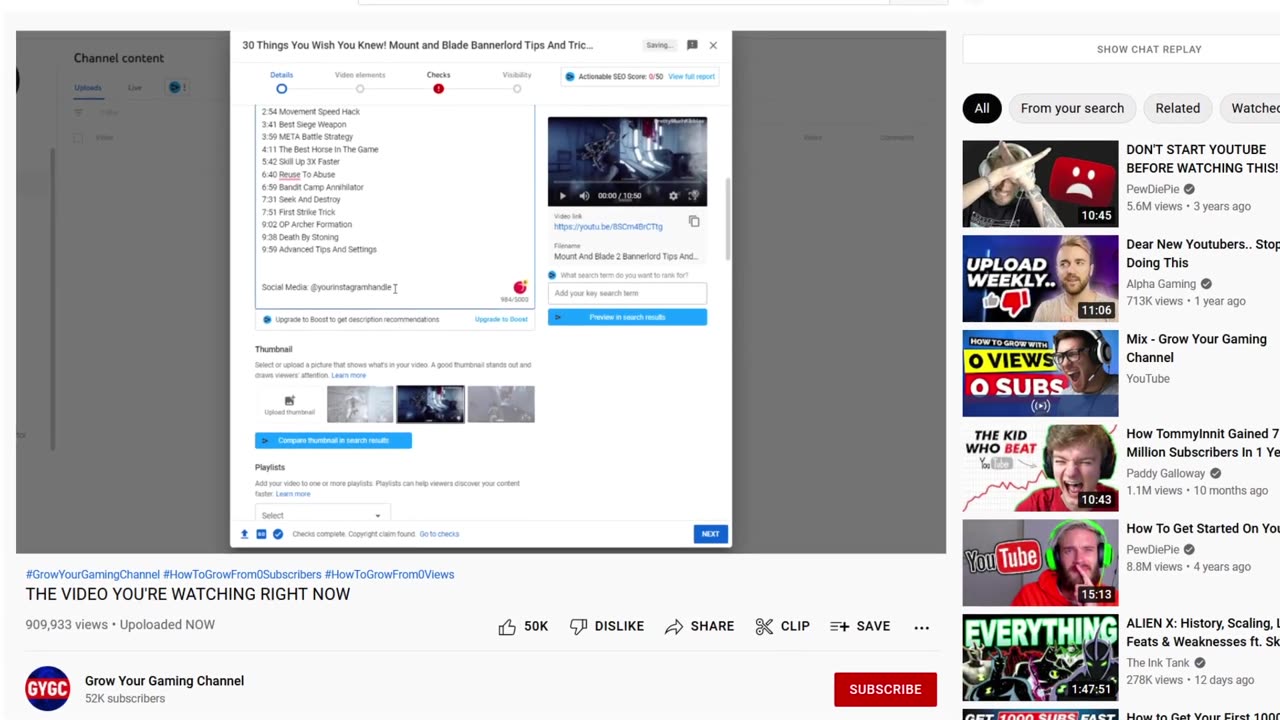Click SHOW CHAT REPLAY button

click(x=1149, y=49)
